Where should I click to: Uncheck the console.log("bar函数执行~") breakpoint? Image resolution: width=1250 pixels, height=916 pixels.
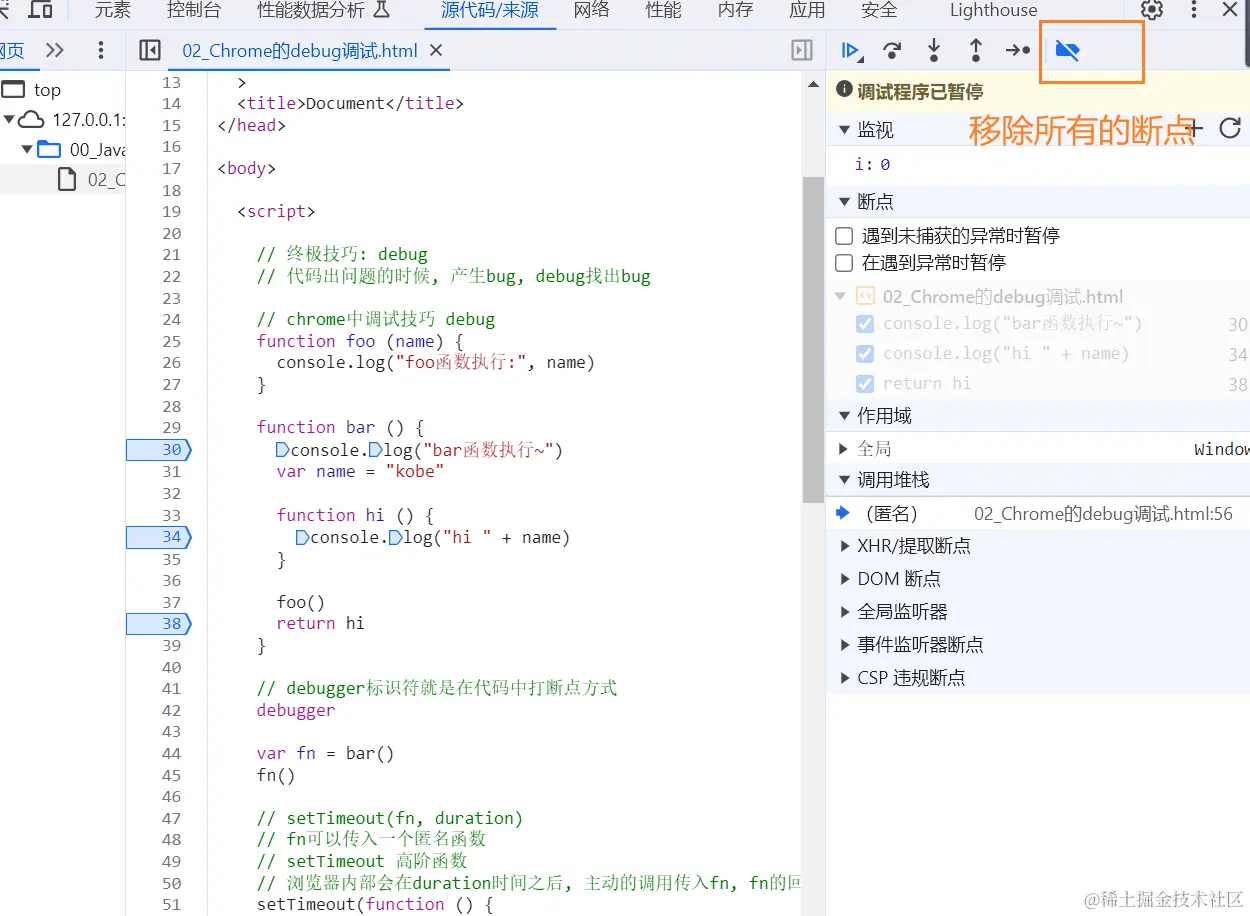(x=865, y=324)
